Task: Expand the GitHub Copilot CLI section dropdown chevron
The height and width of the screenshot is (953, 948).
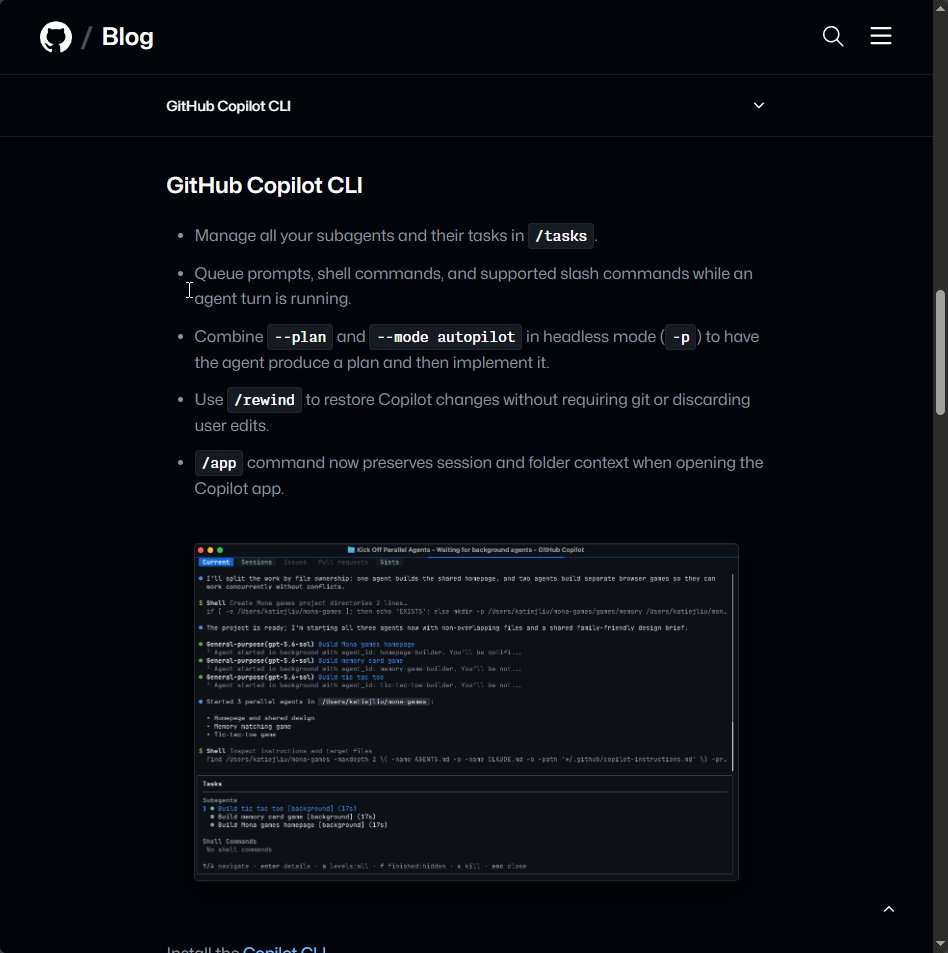Action: [758, 105]
